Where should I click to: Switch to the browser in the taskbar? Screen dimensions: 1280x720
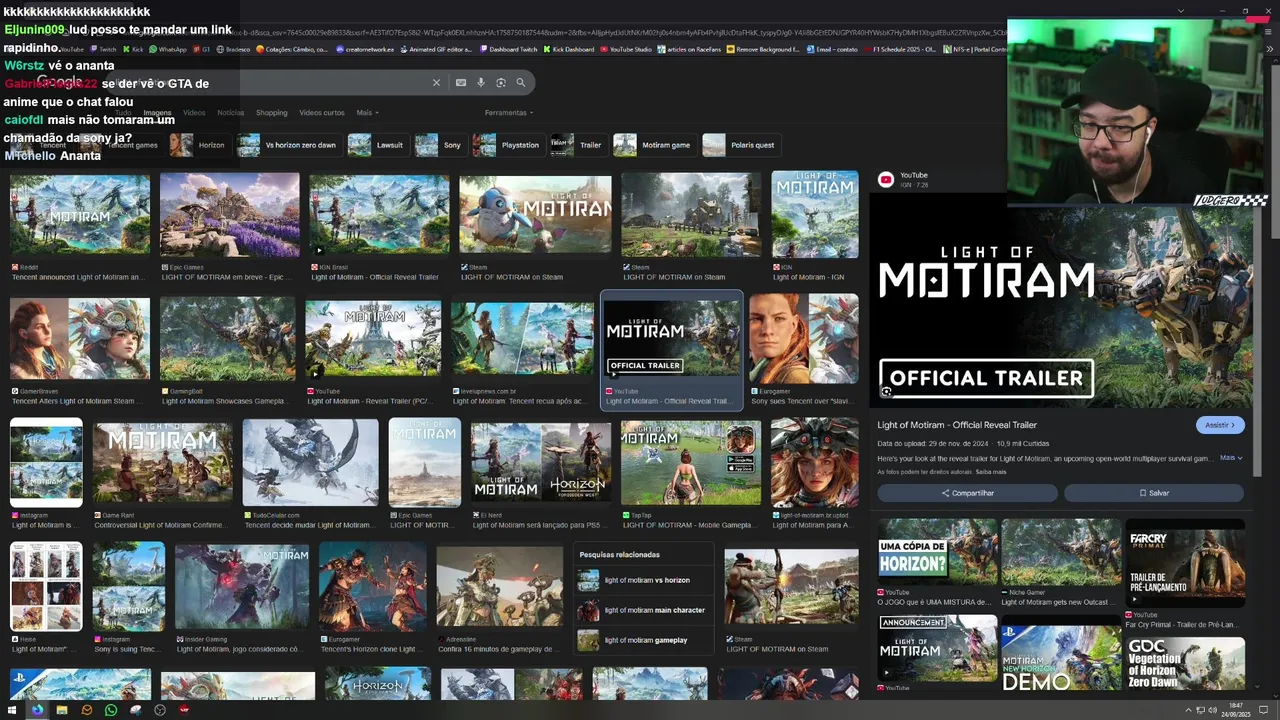[37, 710]
